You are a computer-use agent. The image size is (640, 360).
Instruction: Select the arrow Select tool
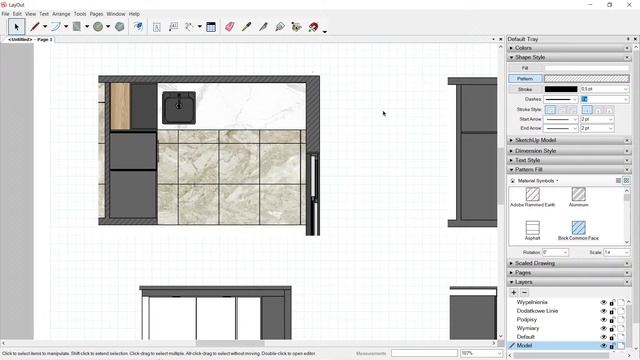(16, 27)
